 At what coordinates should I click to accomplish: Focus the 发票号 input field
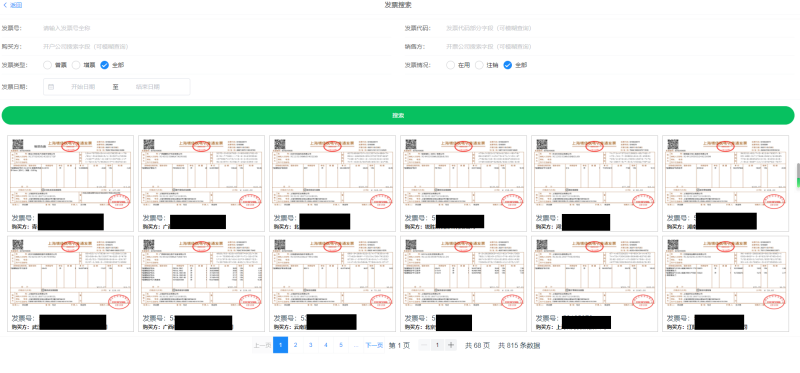pyautogui.click(x=217, y=28)
